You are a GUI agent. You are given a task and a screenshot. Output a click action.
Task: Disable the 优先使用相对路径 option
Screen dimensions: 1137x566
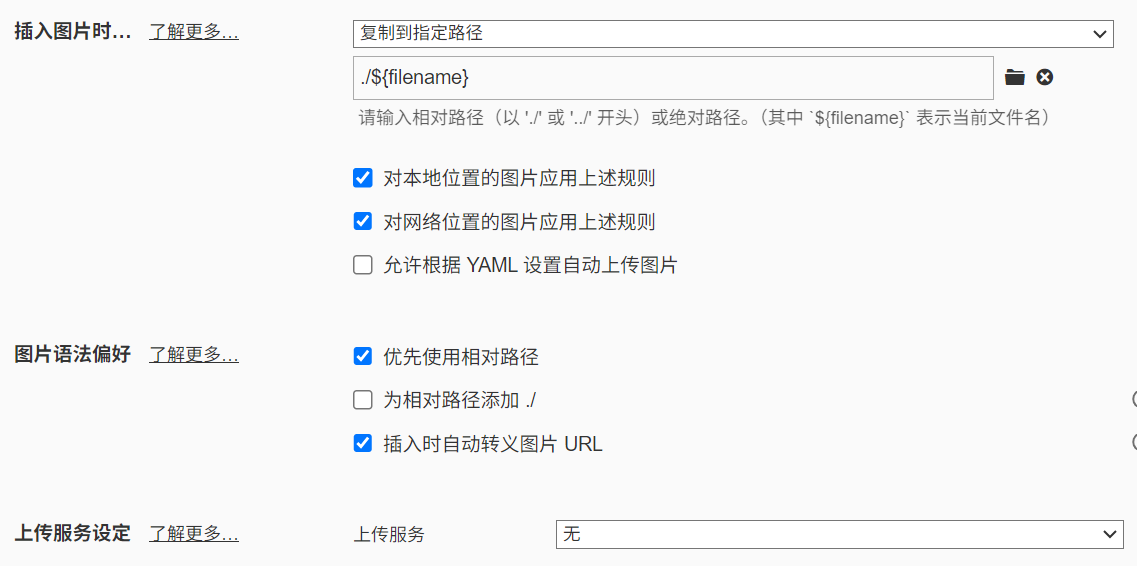click(363, 356)
